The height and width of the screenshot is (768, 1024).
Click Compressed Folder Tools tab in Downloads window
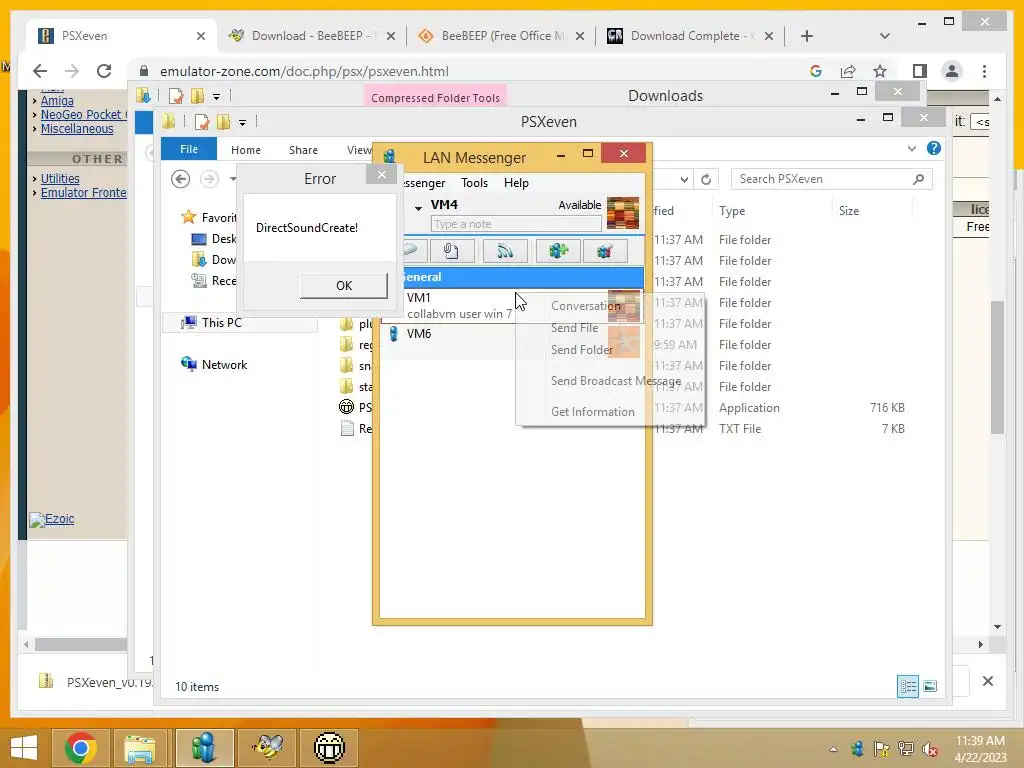tap(435, 98)
